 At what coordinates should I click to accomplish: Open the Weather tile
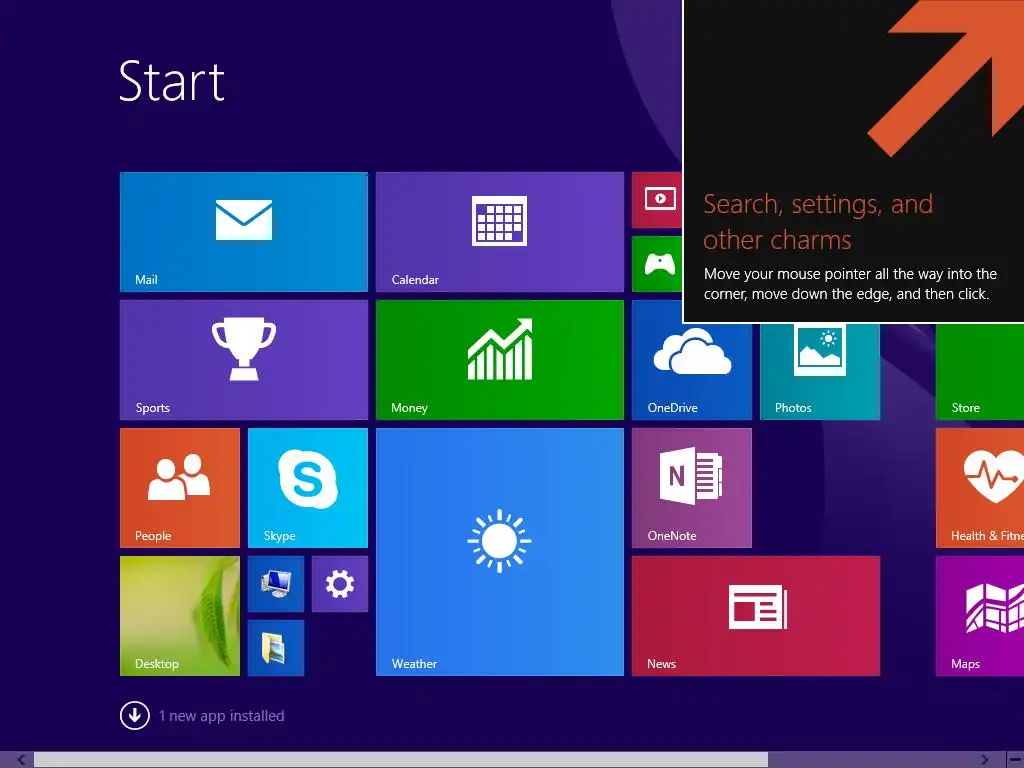[x=500, y=552]
